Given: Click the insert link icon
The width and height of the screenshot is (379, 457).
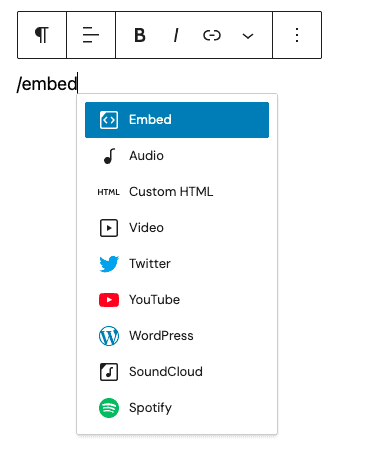Looking at the screenshot, I should 212,35.
